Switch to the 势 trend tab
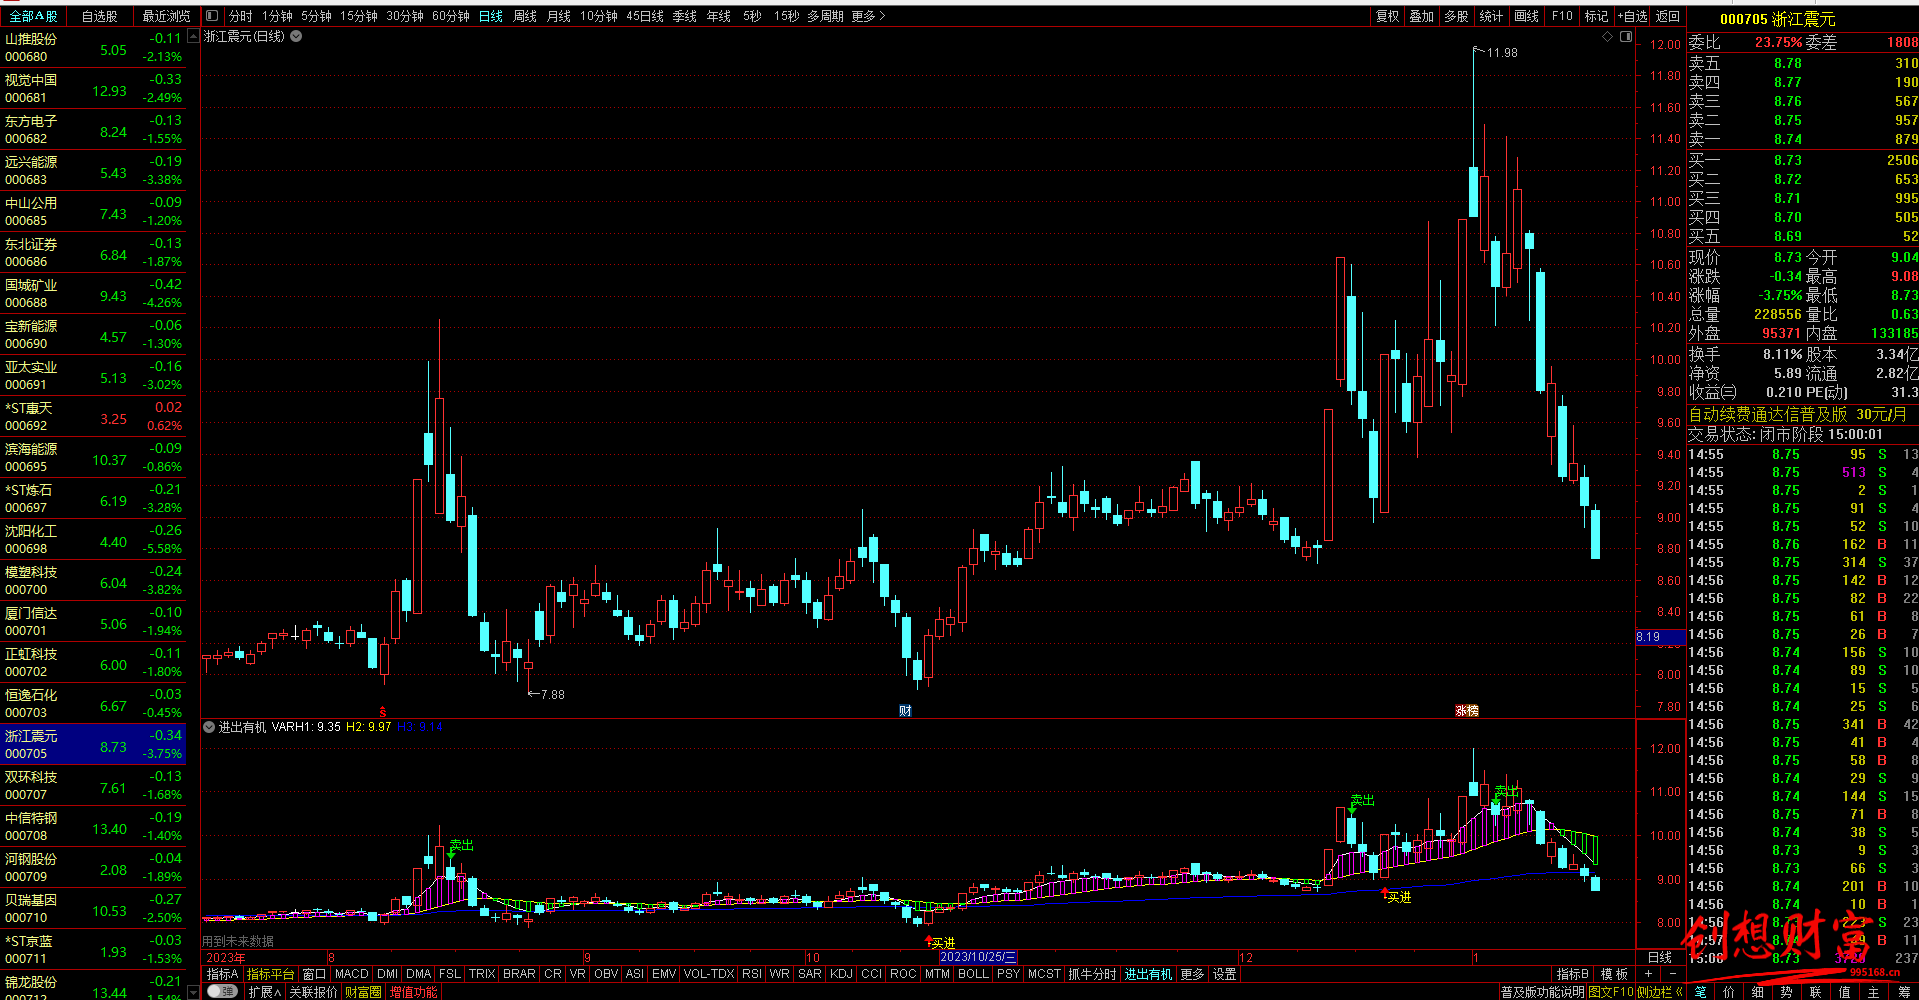 click(1786, 992)
